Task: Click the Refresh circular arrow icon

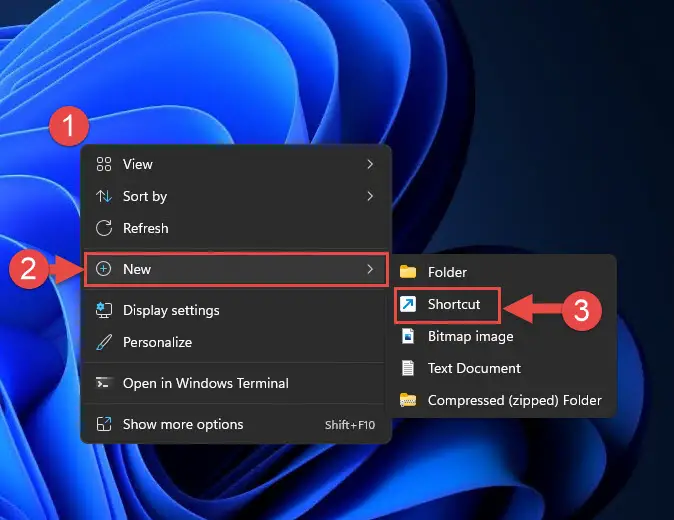Action: pyautogui.click(x=104, y=228)
